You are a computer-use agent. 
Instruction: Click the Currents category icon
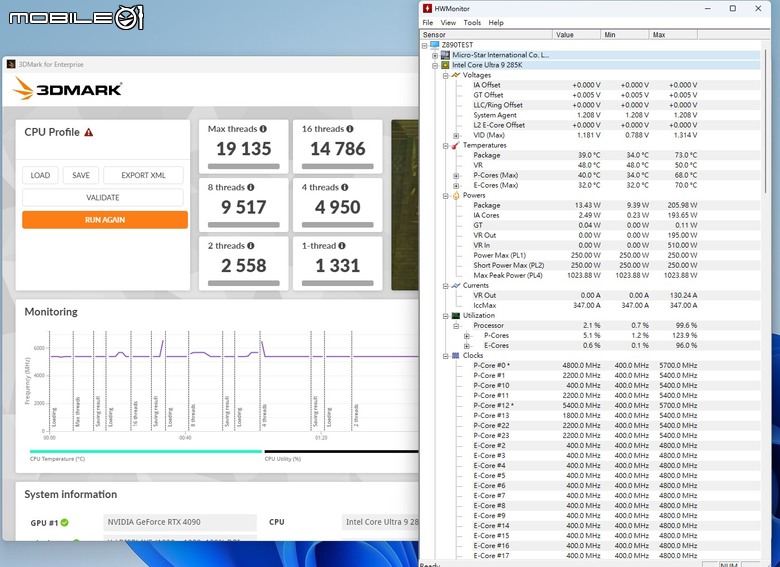[x=456, y=285]
